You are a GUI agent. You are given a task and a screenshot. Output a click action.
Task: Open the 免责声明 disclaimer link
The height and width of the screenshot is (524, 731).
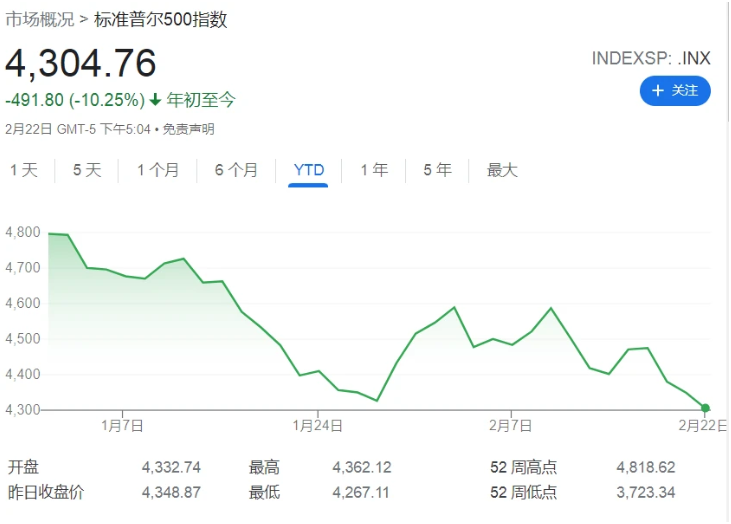coord(188,129)
